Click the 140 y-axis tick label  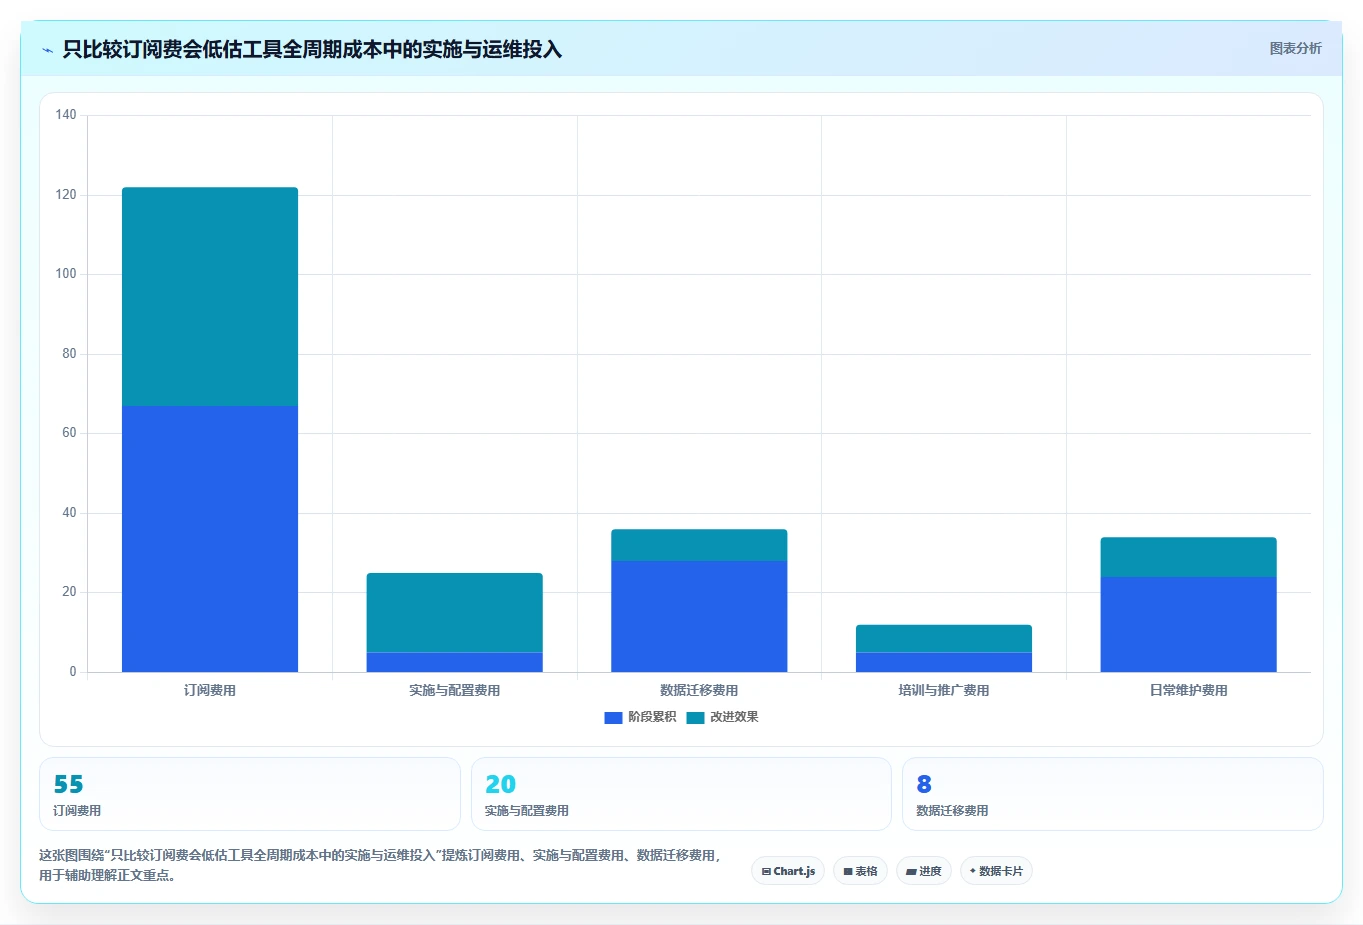(66, 115)
